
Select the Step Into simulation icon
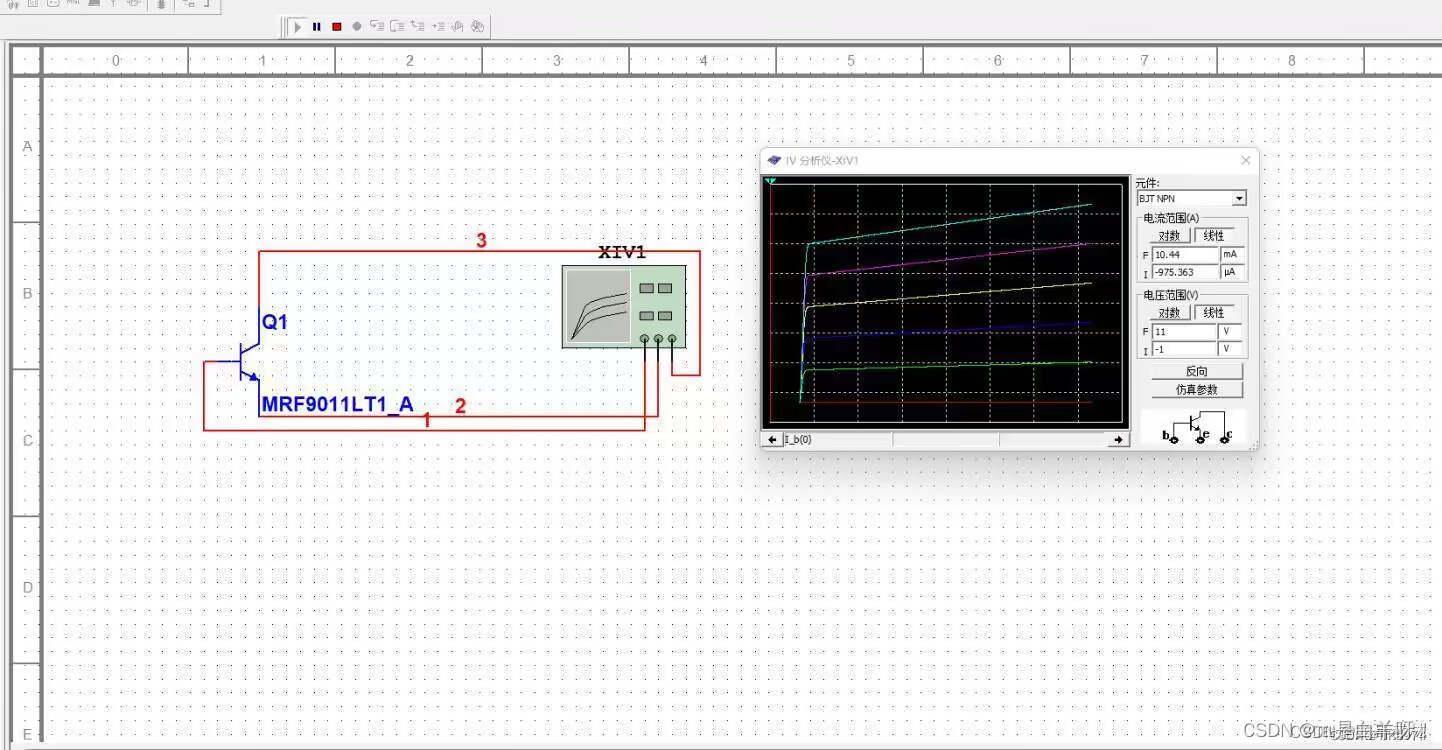tap(377, 27)
